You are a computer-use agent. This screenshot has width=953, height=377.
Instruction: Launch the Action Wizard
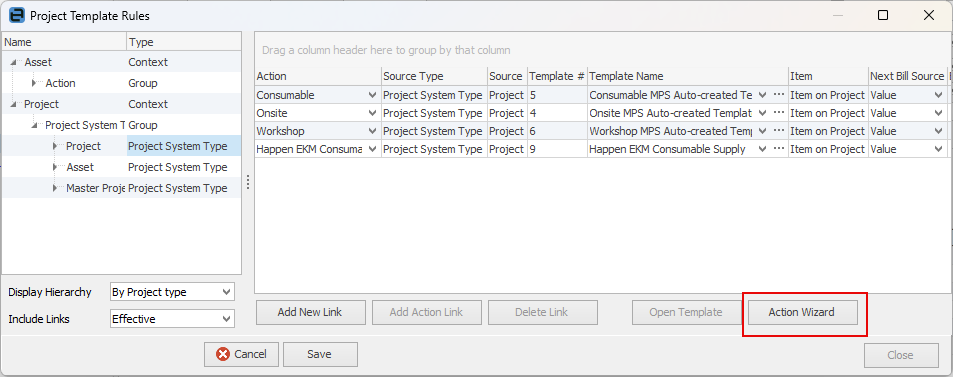click(802, 313)
